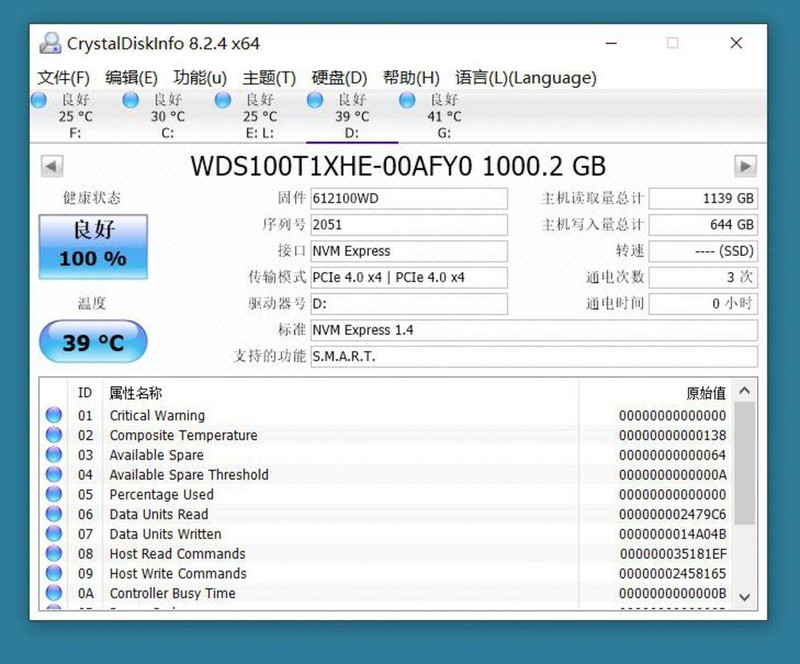800x664 pixels.
Task: Click the blue 39 °C temperature gauge
Action: click(93, 341)
